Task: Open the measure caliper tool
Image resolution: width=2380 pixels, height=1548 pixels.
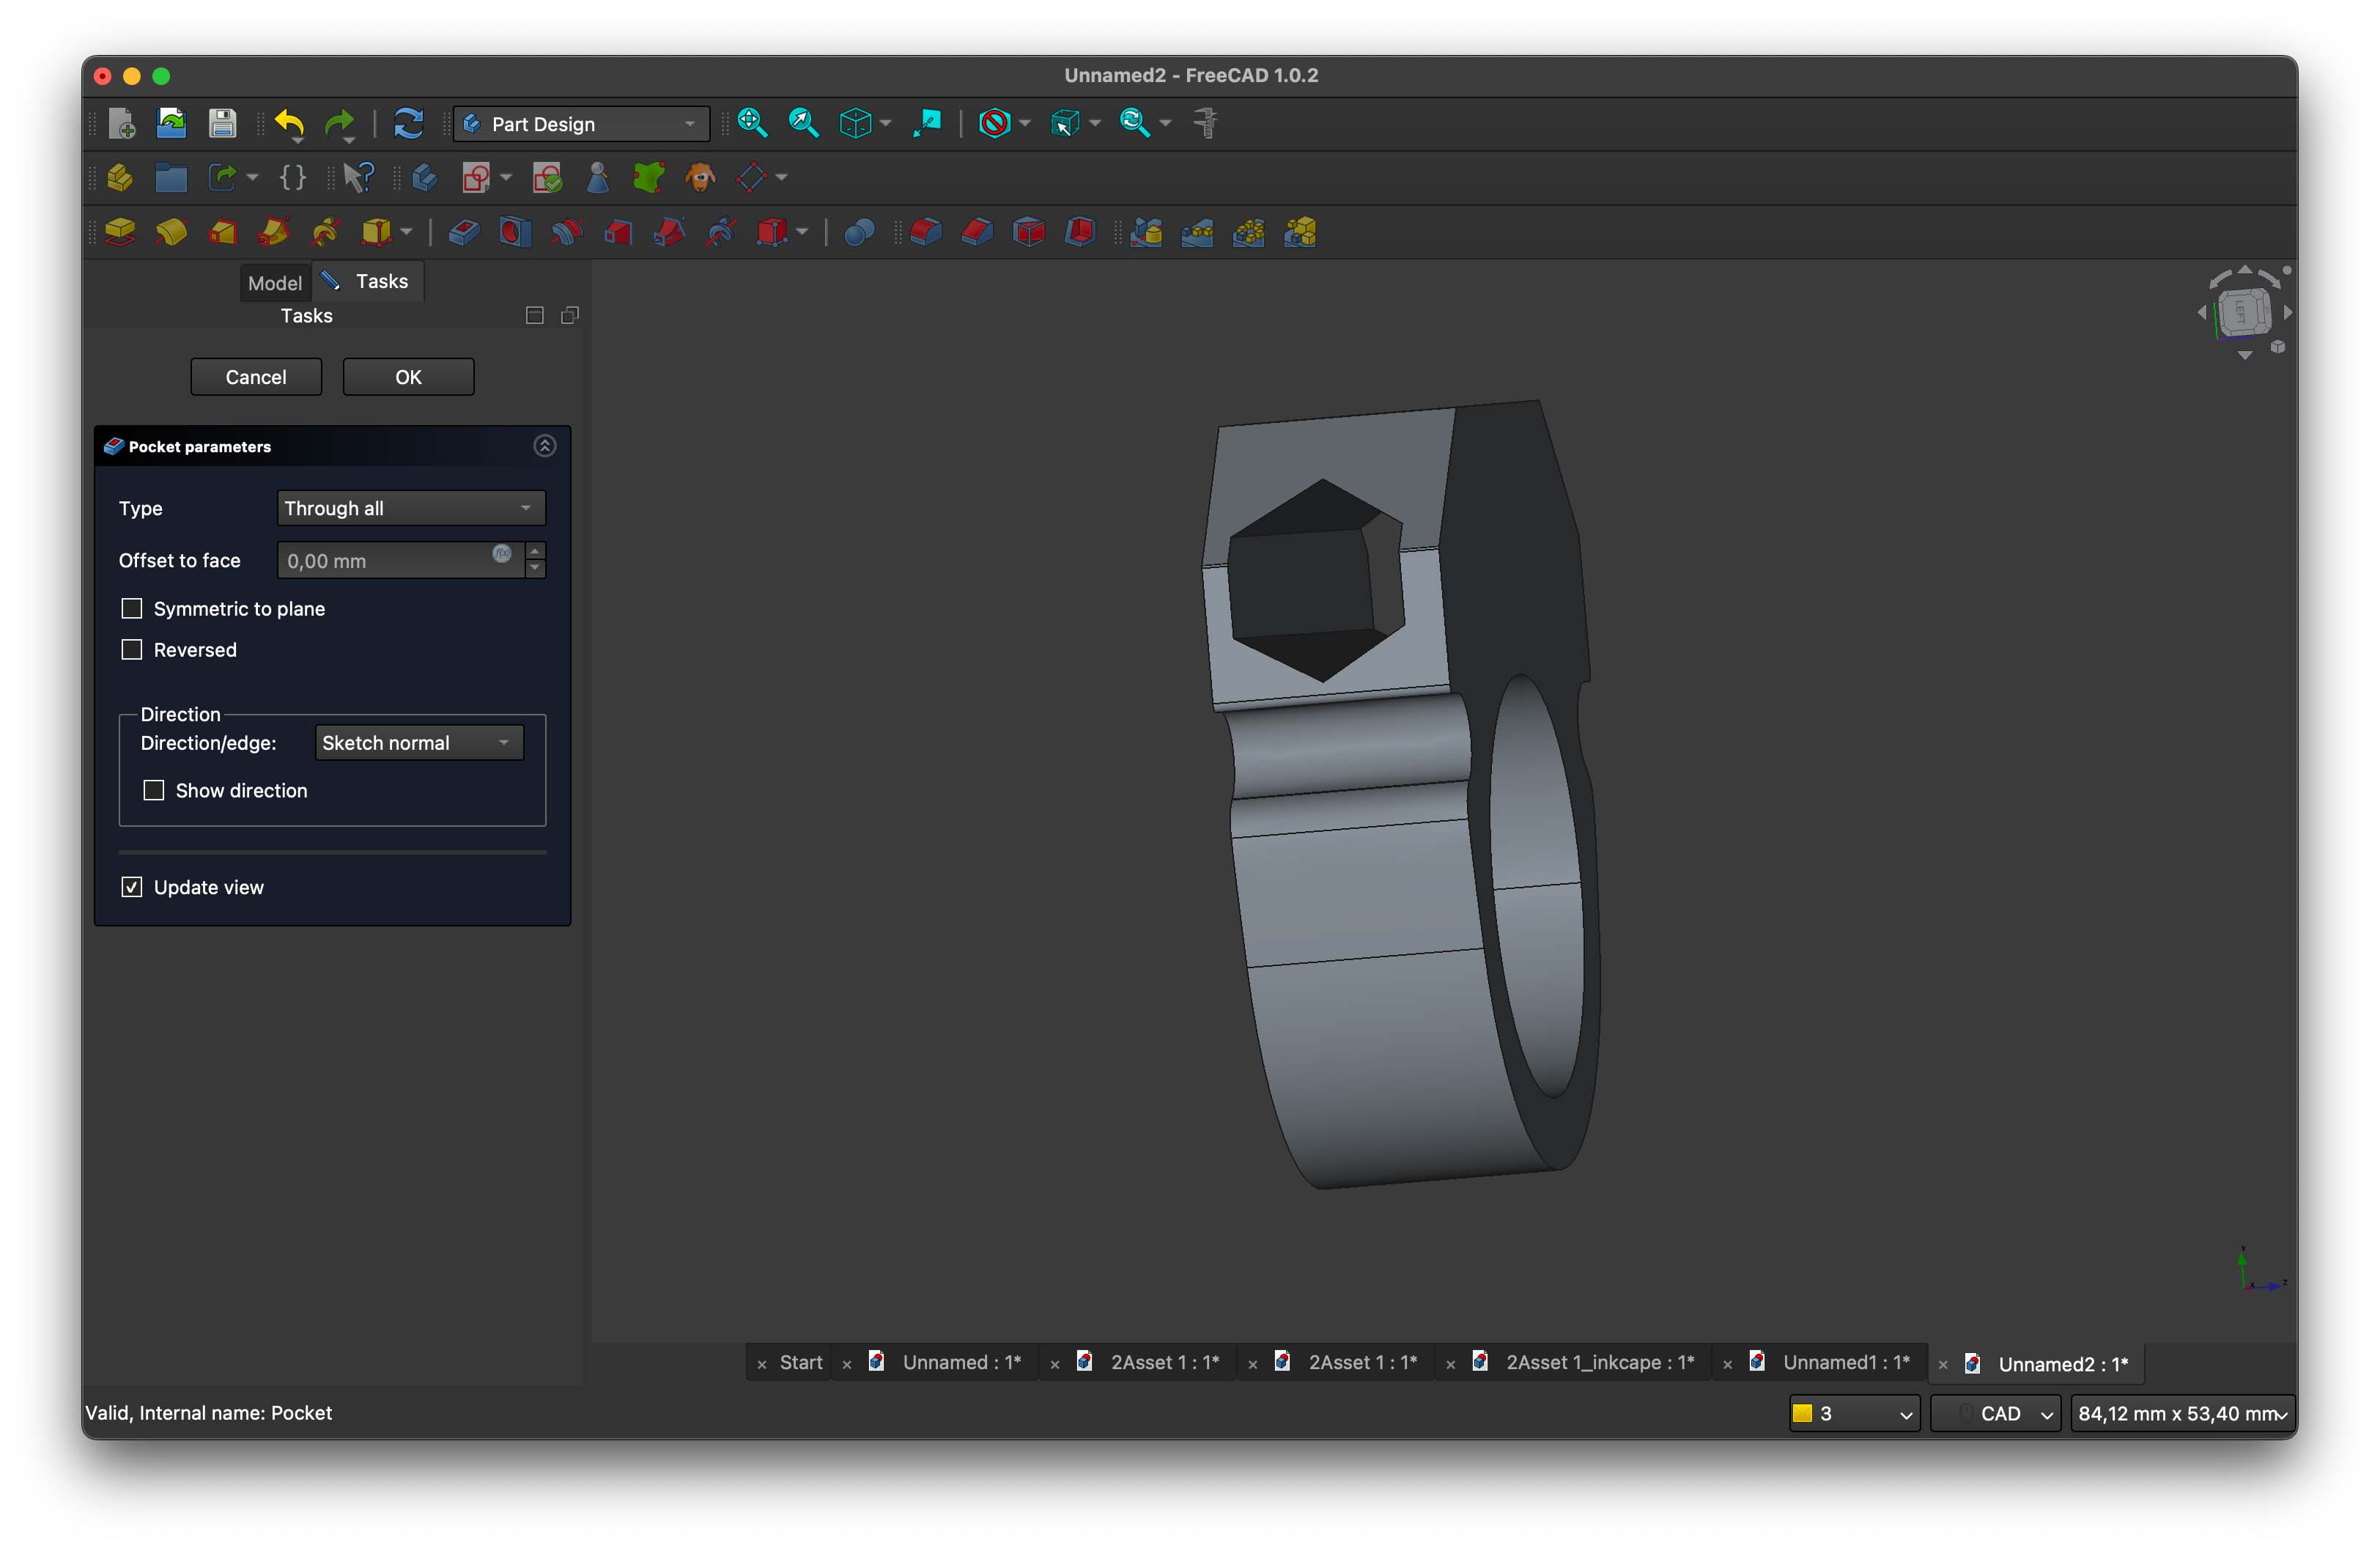Action: pos(1206,123)
